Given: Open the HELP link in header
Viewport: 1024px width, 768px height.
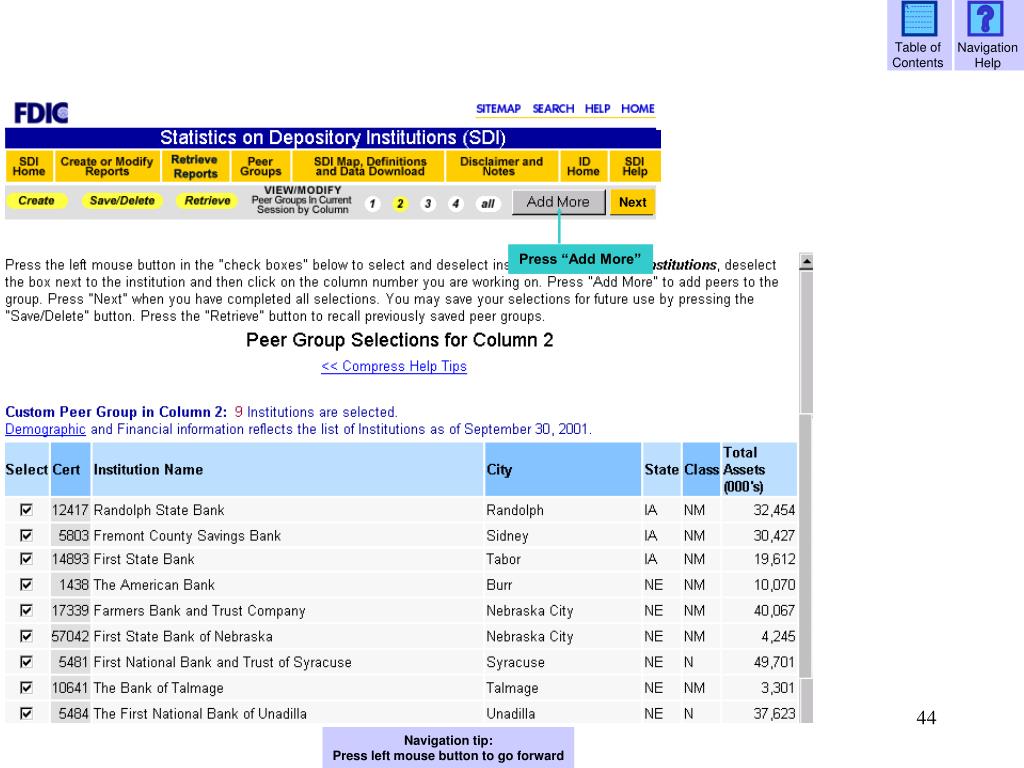Looking at the screenshot, I should point(597,108).
